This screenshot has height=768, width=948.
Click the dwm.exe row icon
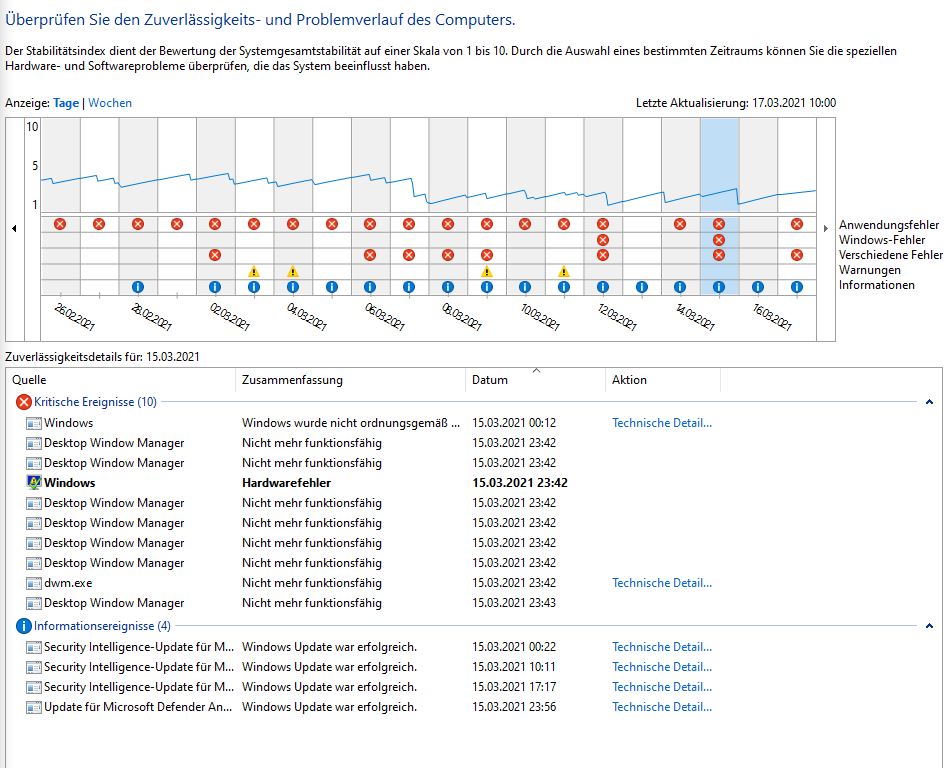[34, 584]
